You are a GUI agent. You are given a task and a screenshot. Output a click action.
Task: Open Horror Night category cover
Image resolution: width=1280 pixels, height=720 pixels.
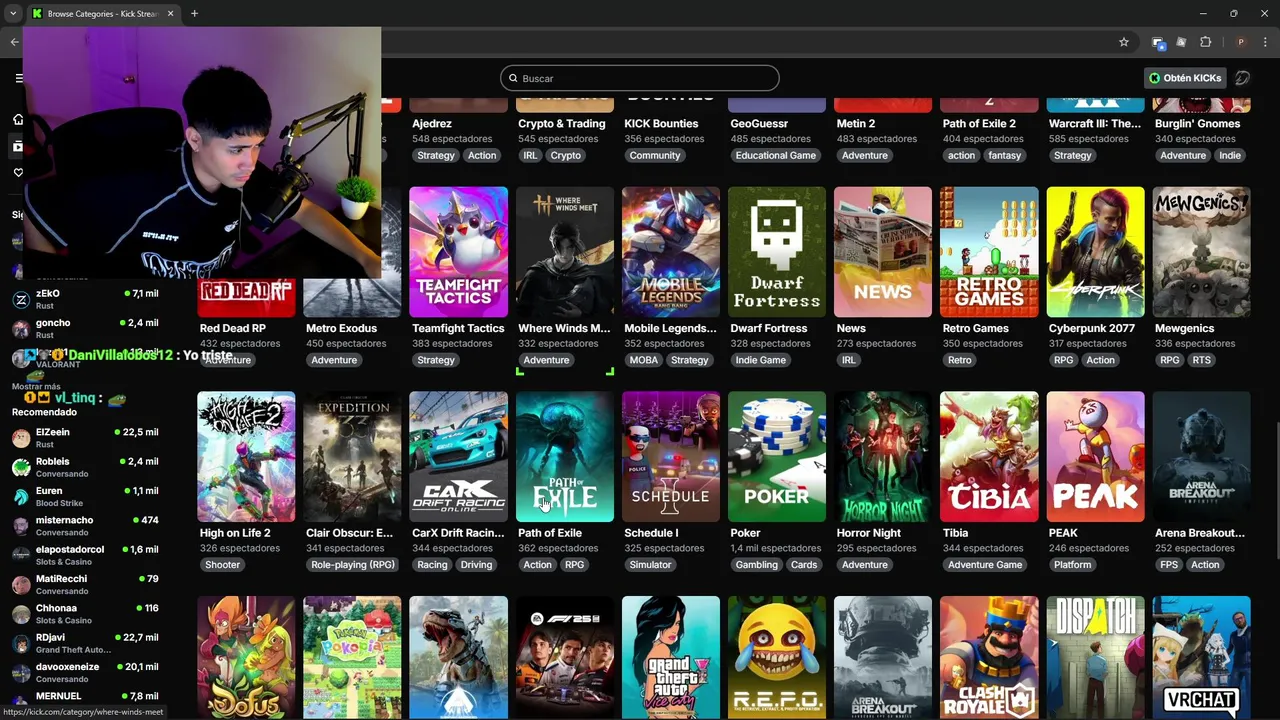[883, 457]
